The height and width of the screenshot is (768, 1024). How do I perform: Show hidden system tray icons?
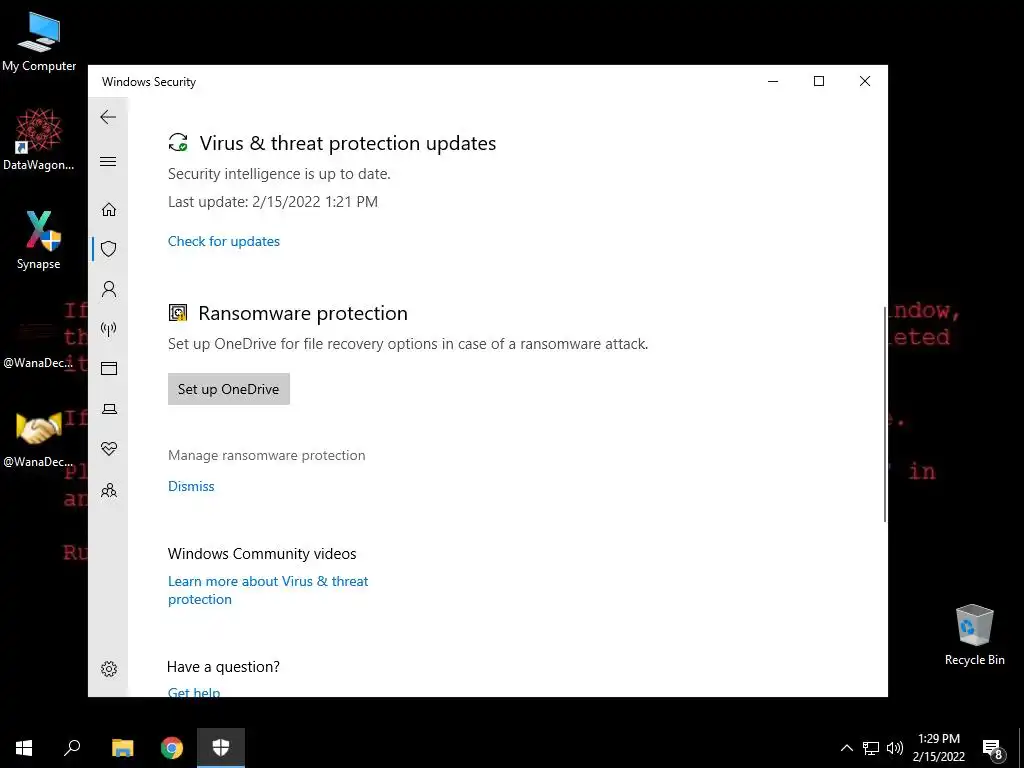click(846, 748)
